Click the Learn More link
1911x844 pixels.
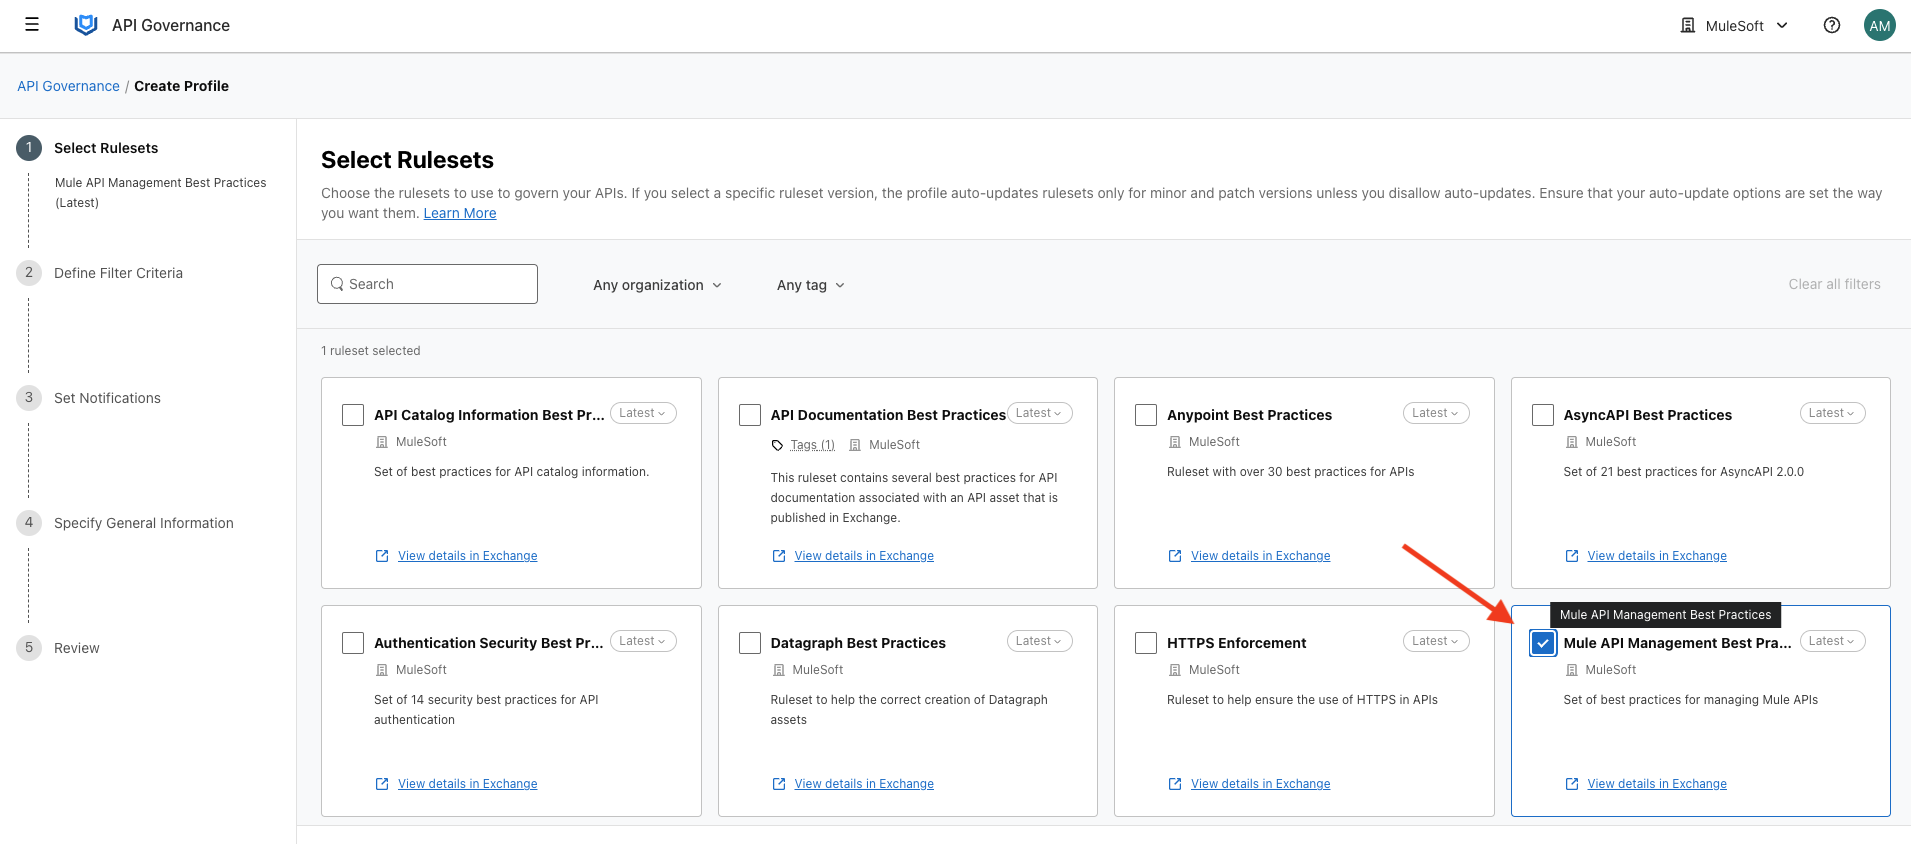[x=459, y=213]
